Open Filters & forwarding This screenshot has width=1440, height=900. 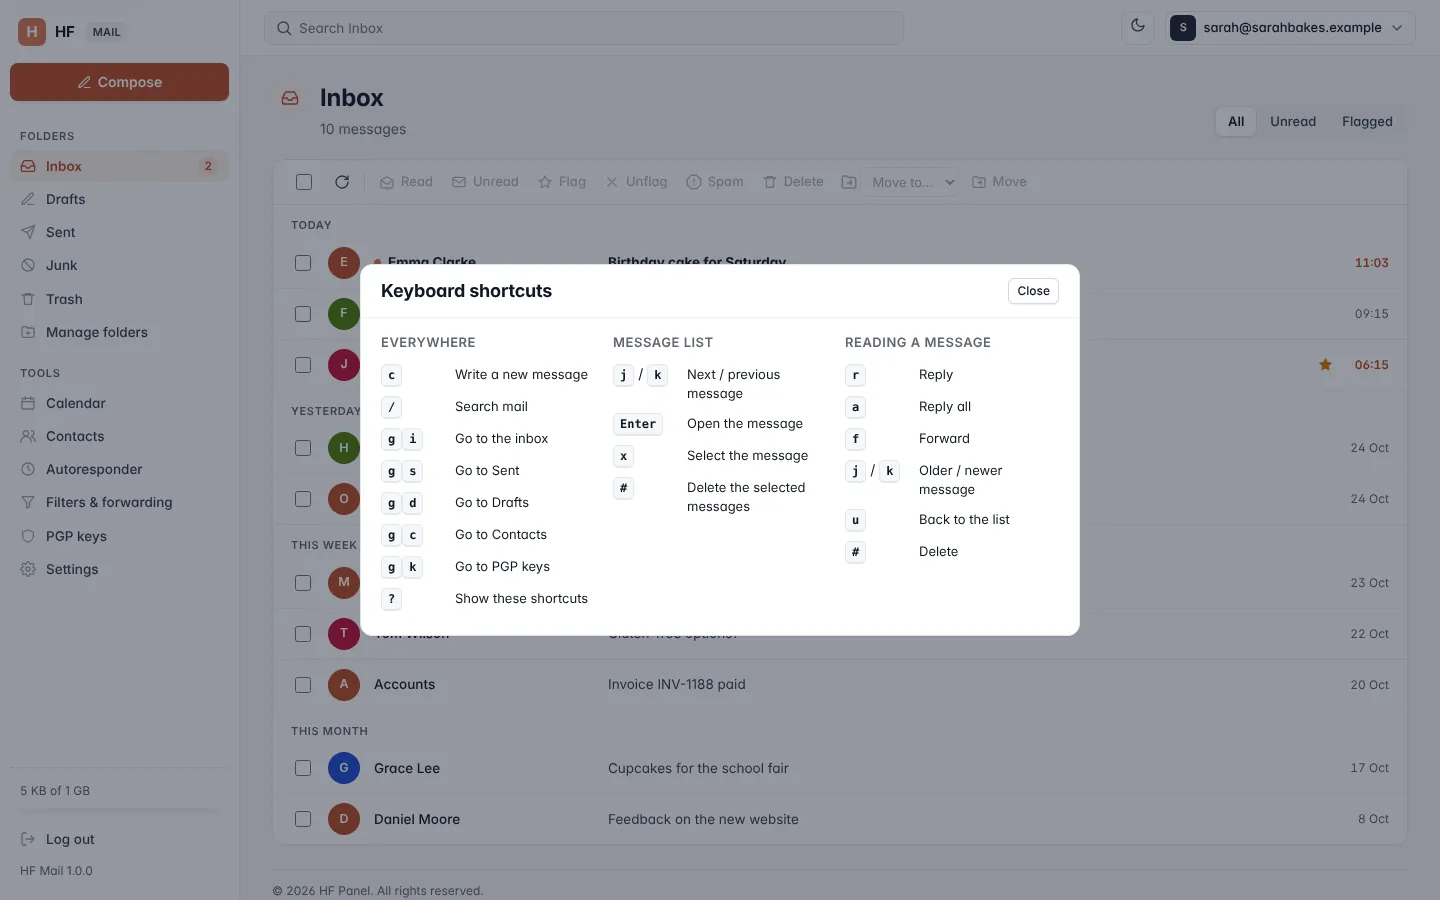119,502
